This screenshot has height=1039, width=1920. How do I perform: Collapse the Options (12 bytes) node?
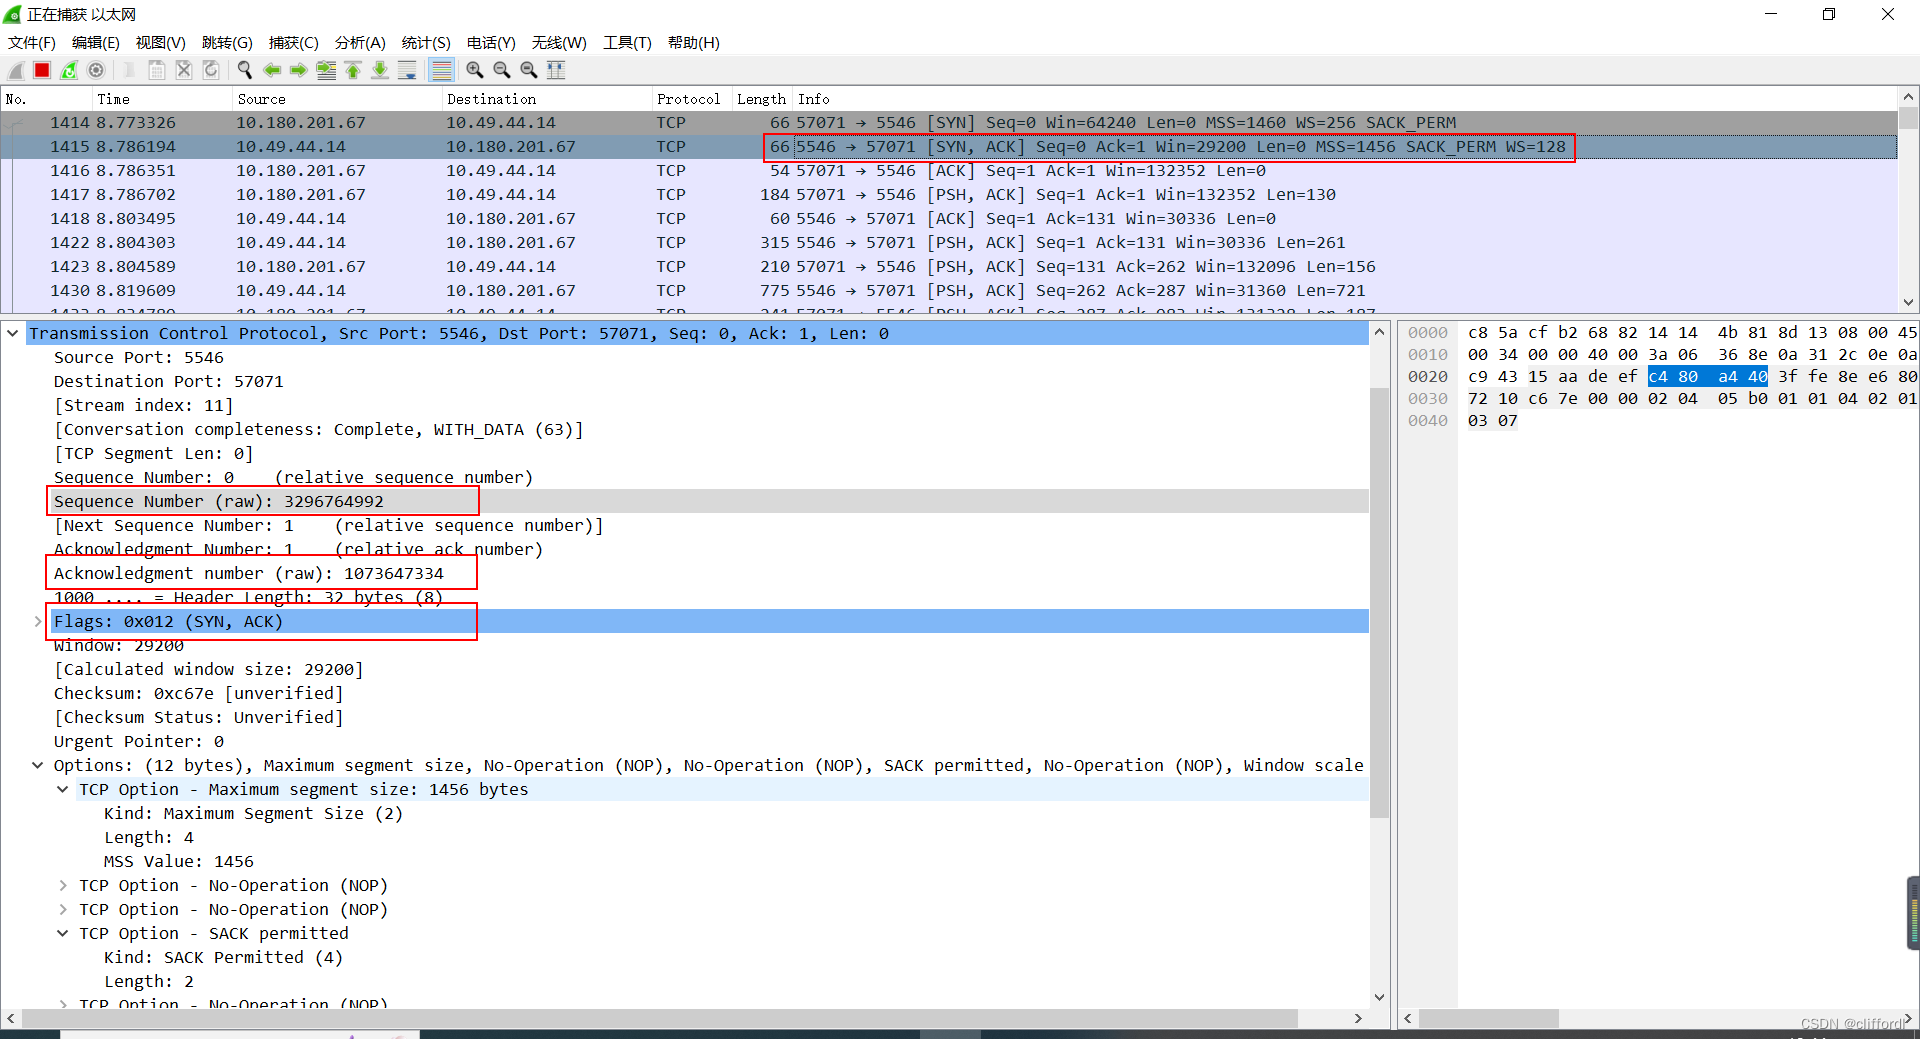pyautogui.click(x=38, y=765)
